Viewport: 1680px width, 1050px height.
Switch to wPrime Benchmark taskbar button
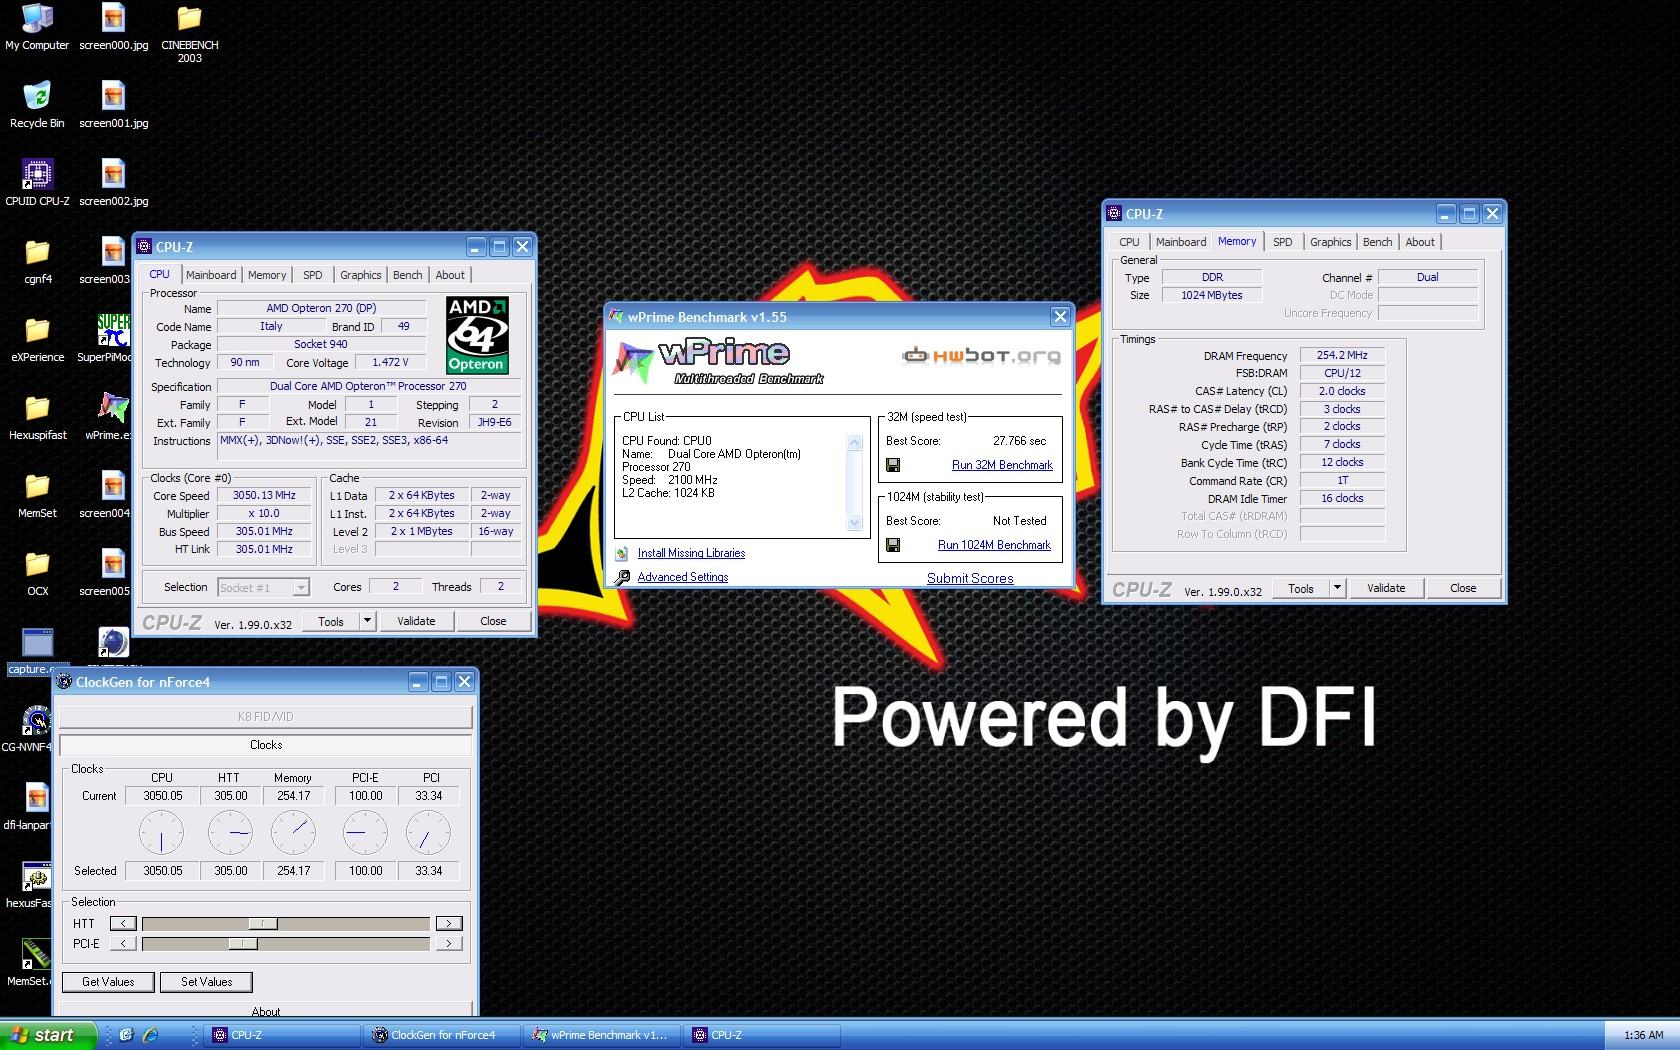pyautogui.click(x=601, y=1035)
